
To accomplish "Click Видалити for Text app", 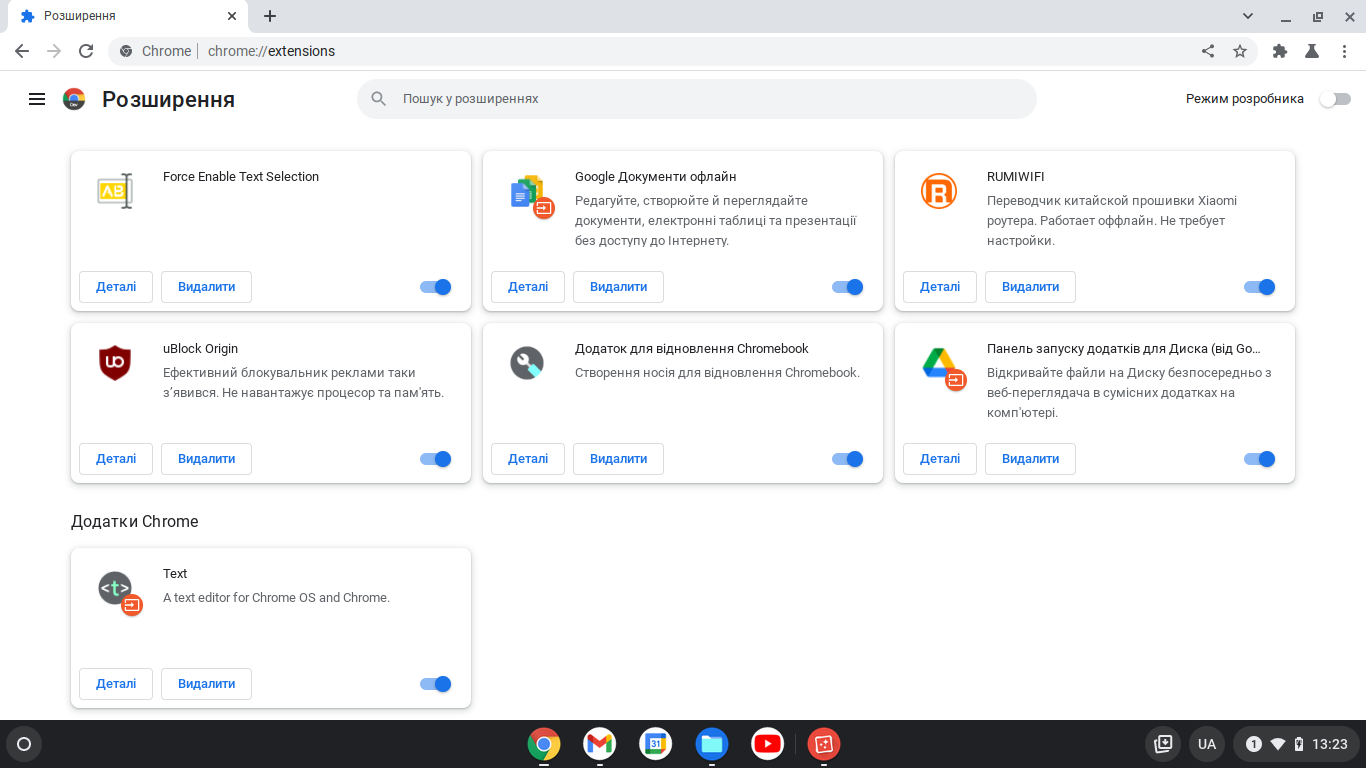I will [206, 684].
